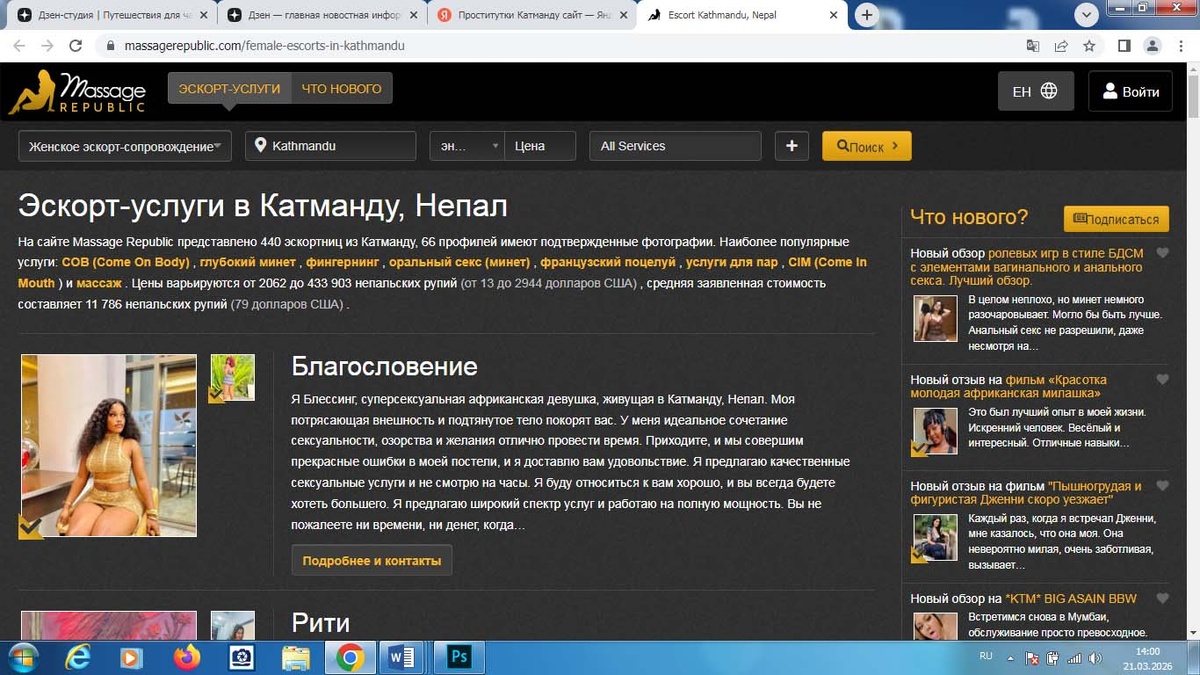The width and height of the screenshot is (1200, 675).
Task: Open Photoshop from the taskbar
Action: click(x=458, y=657)
